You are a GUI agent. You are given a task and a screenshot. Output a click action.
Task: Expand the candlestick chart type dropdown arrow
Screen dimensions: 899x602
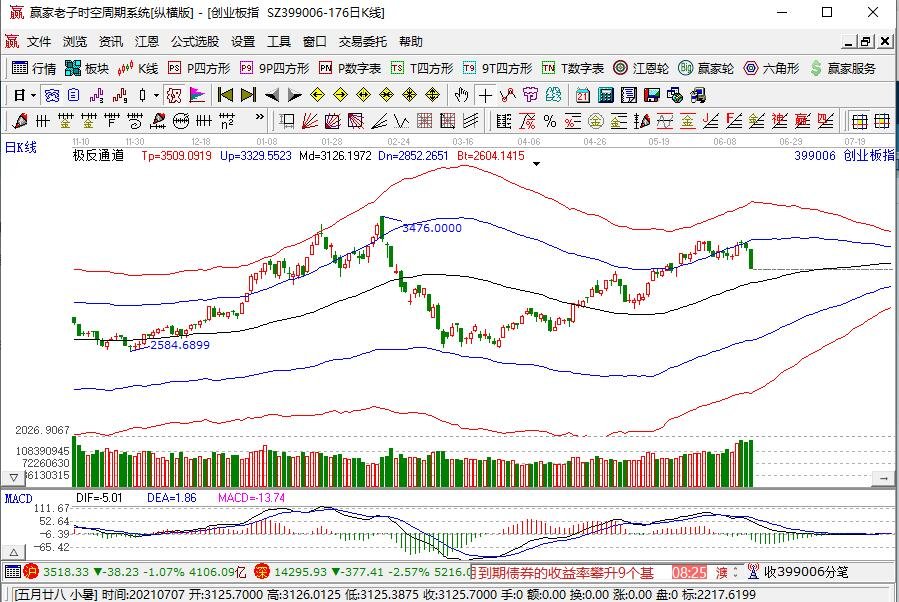156,95
